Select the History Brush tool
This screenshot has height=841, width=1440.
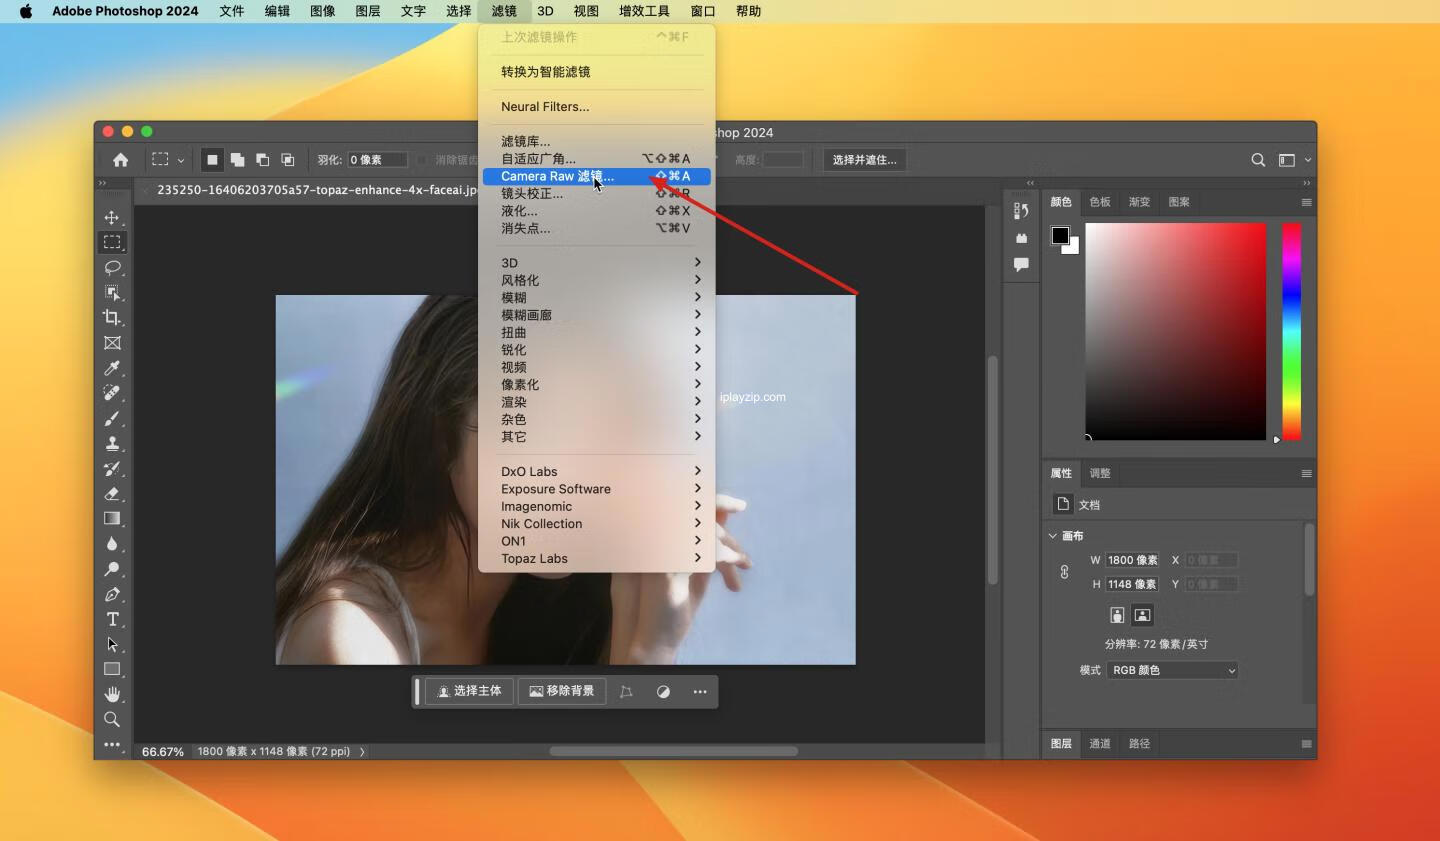[112, 468]
